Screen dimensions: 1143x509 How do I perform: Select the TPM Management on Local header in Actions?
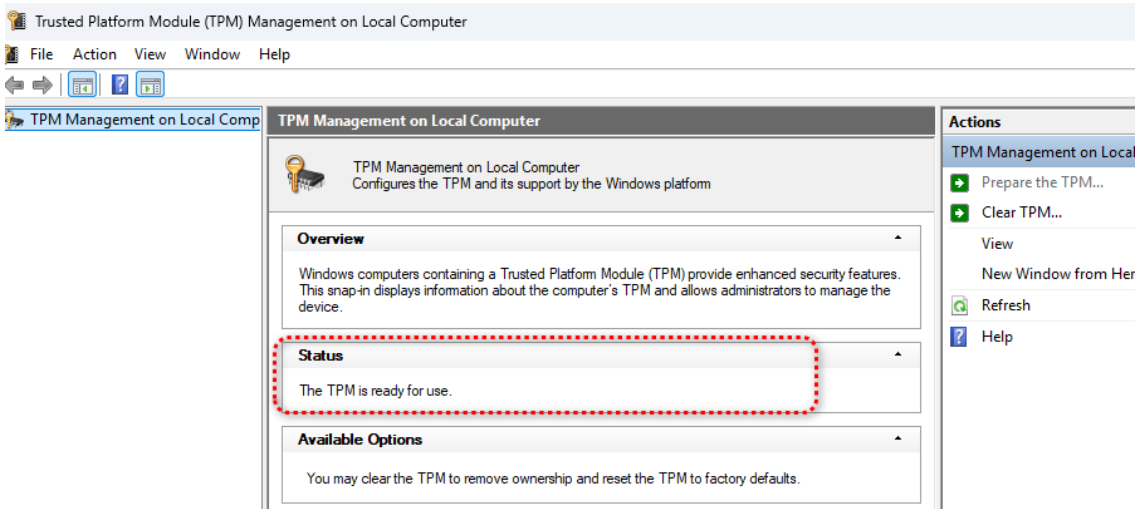[x=1039, y=152]
